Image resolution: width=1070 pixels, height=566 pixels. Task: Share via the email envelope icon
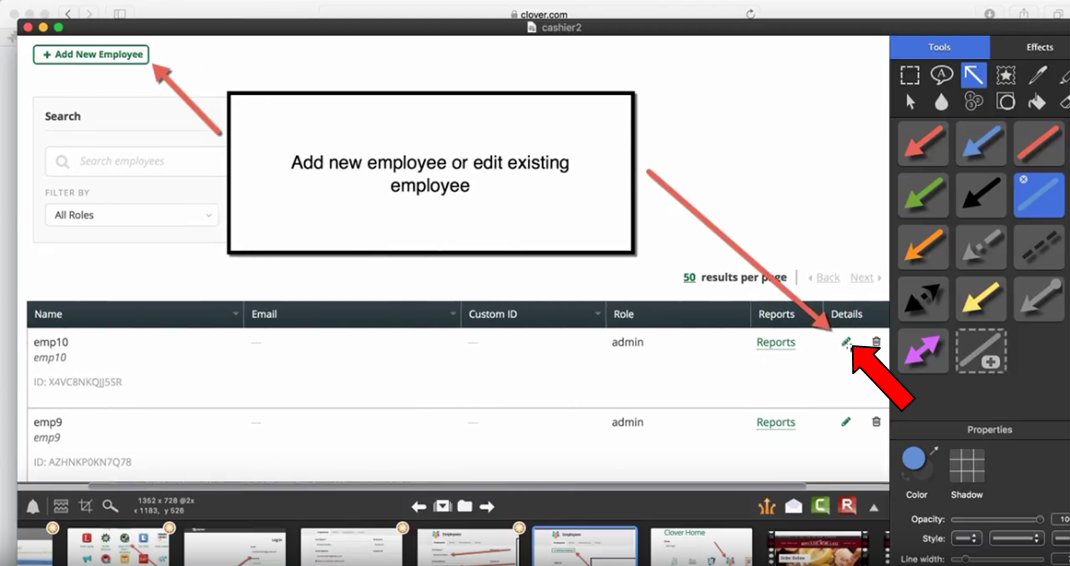coord(794,506)
